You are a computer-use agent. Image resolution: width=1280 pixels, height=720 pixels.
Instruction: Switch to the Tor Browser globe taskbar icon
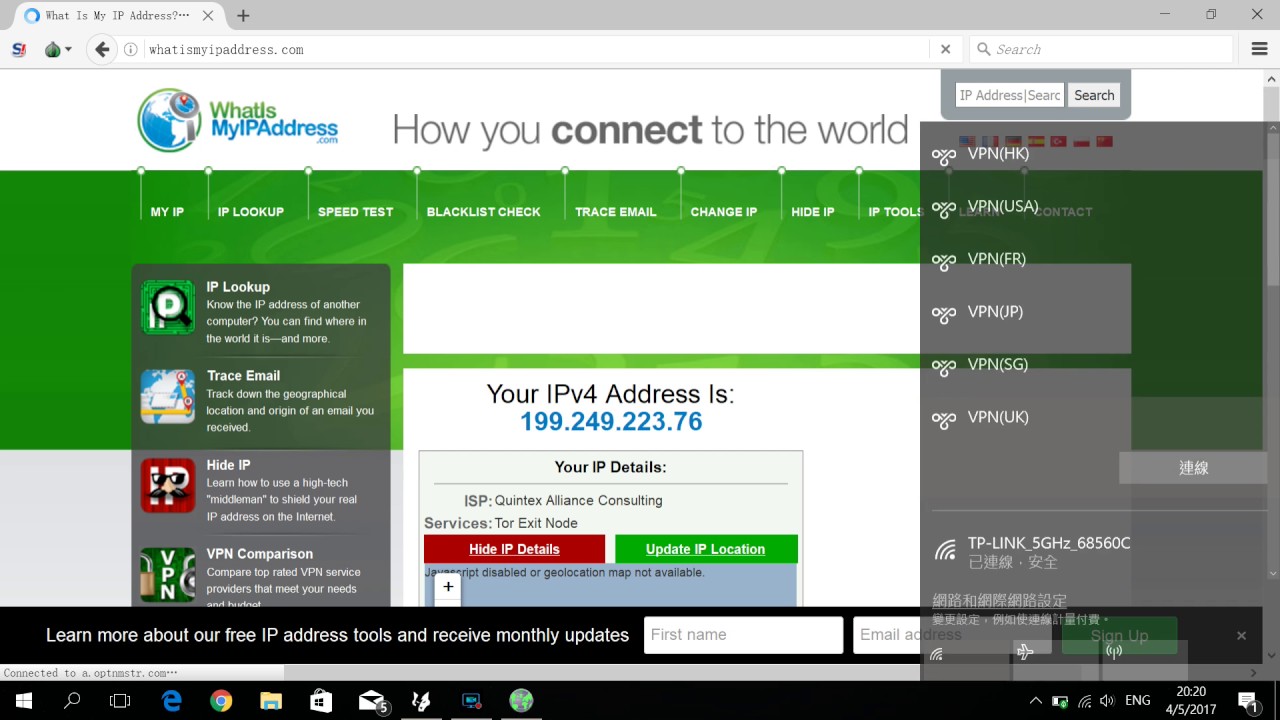click(521, 700)
